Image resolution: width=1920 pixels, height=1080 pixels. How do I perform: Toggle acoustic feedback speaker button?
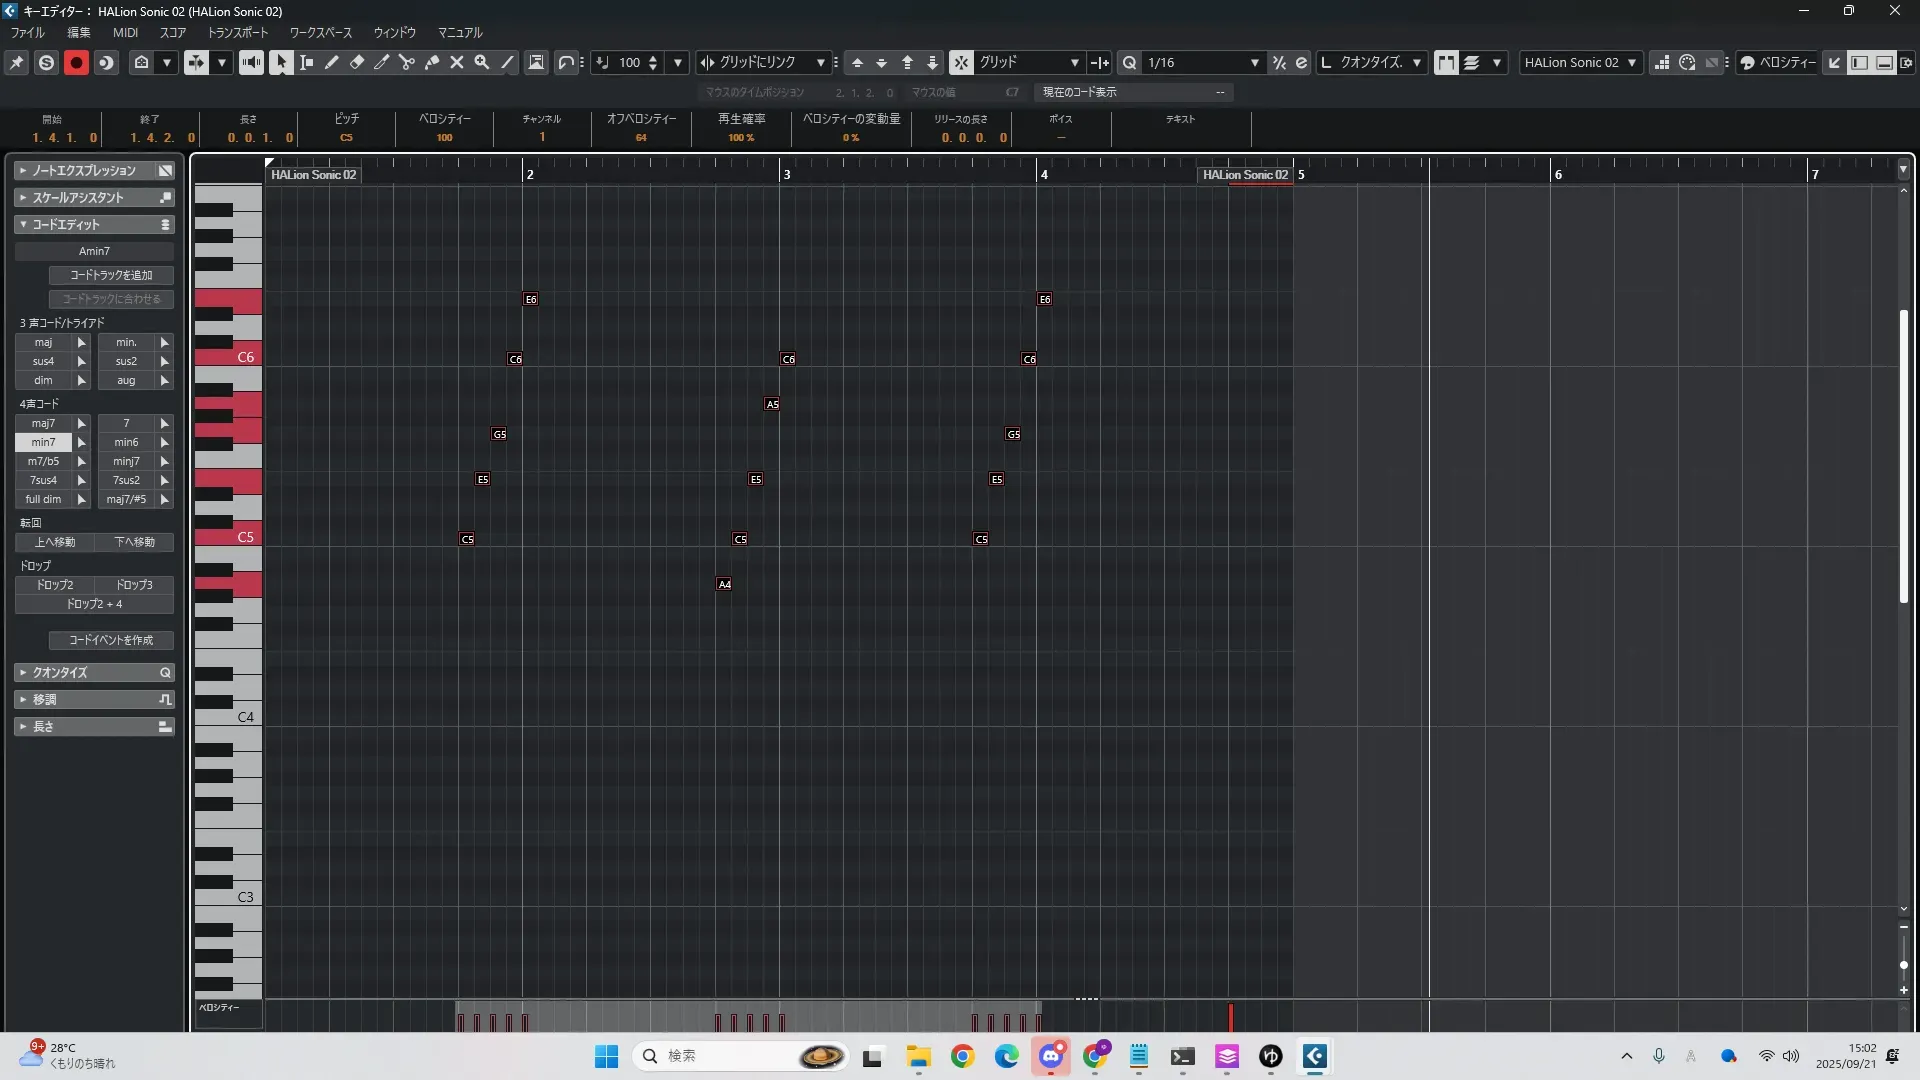coord(251,62)
